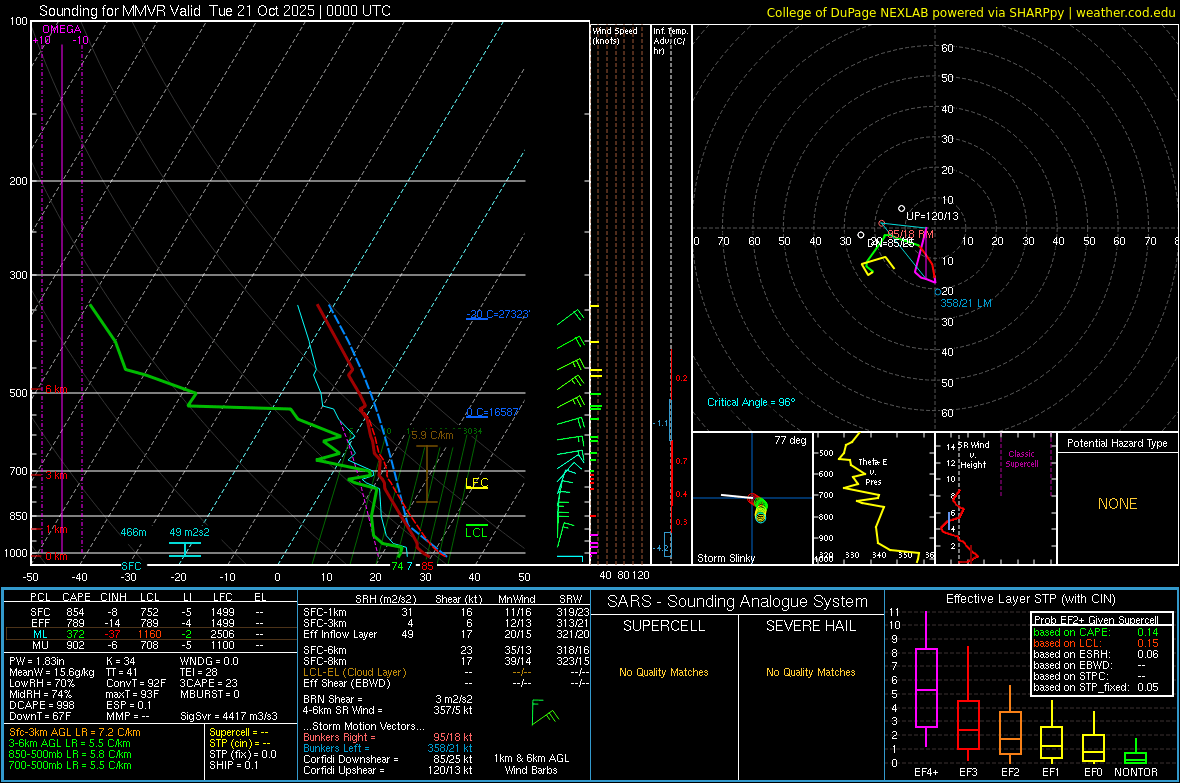Screen dimensions: 1180x783
Task: Click the 'BRN Shear =' row
Action: point(388,699)
